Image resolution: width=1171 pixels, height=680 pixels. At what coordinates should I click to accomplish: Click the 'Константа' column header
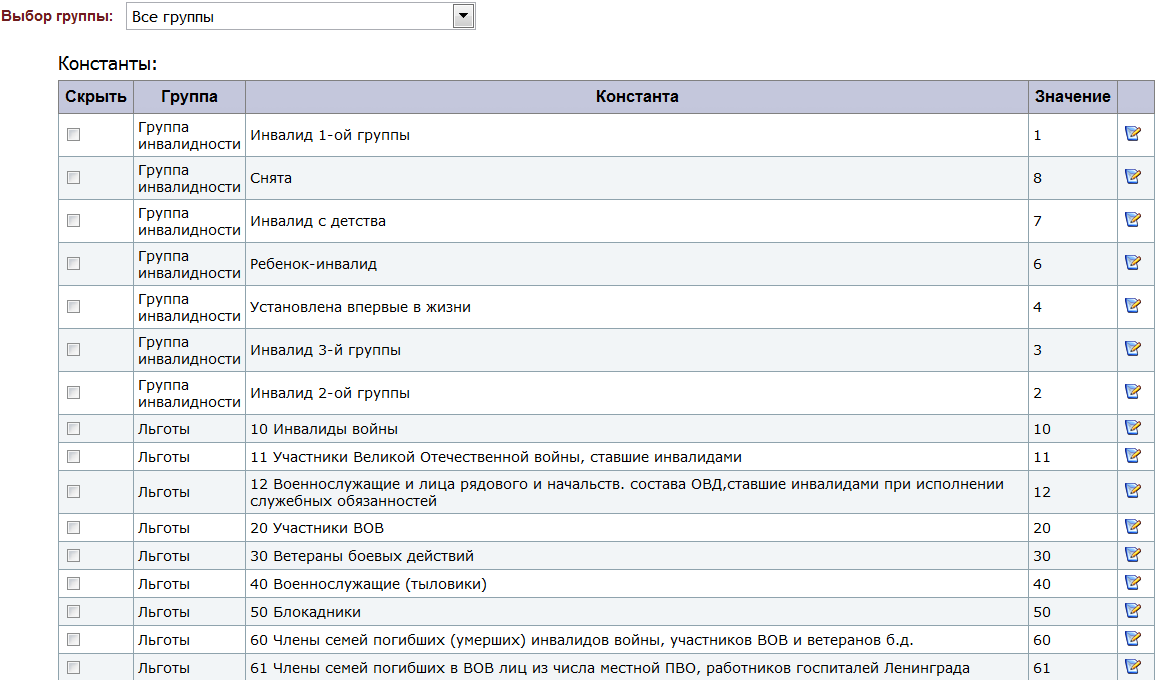637,97
